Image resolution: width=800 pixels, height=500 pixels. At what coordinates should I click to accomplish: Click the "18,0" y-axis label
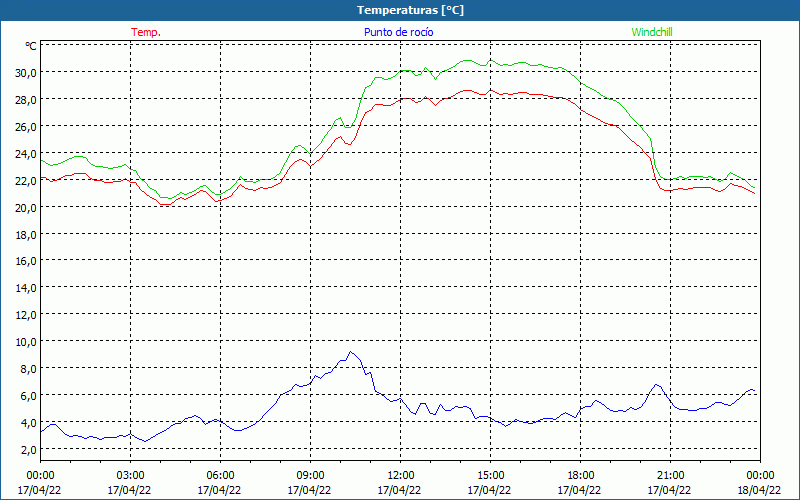click(26, 234)
